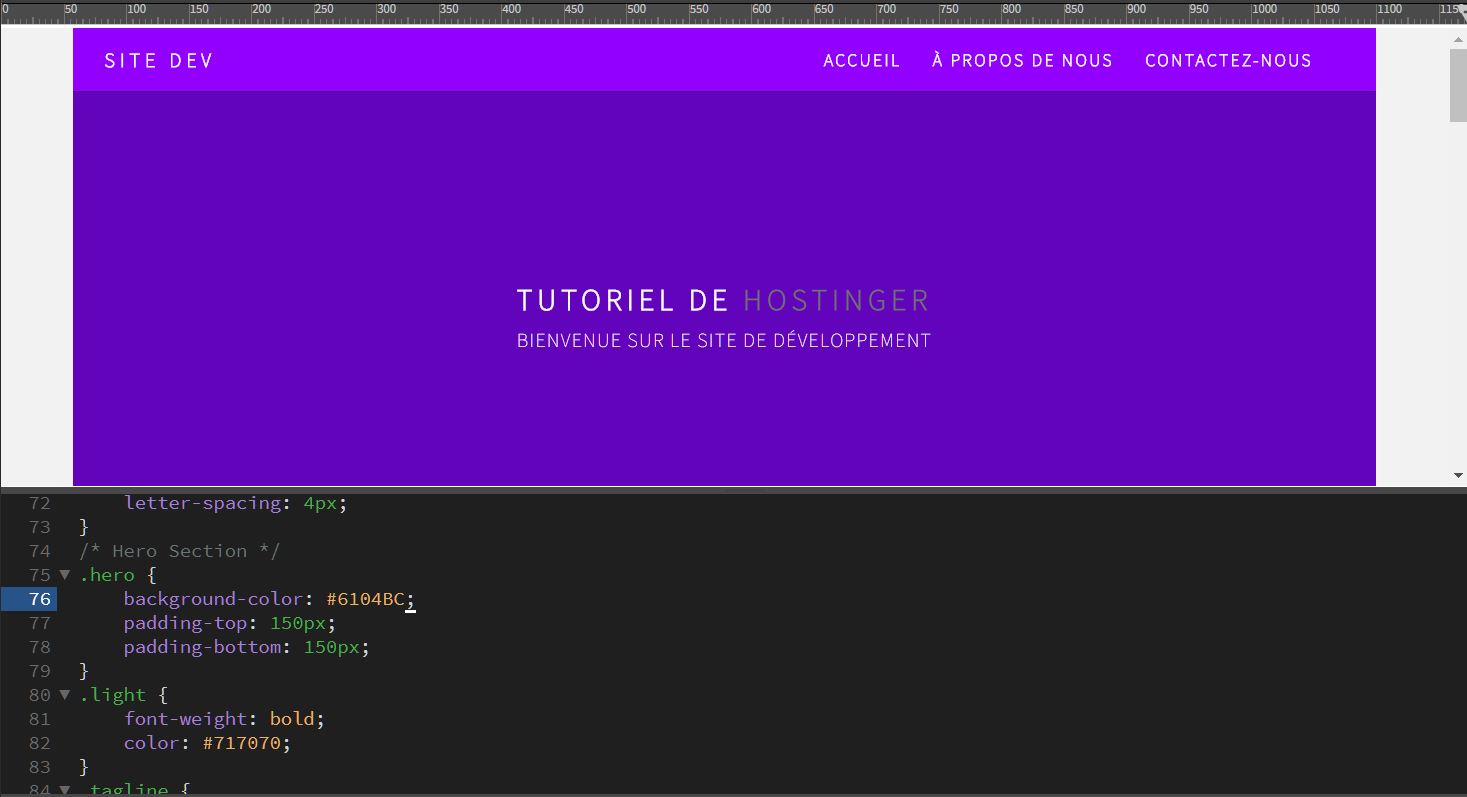The width and height of the screenshot is (1467, 797).
Task: Click the .light selector text
Action: click(113, 695)
